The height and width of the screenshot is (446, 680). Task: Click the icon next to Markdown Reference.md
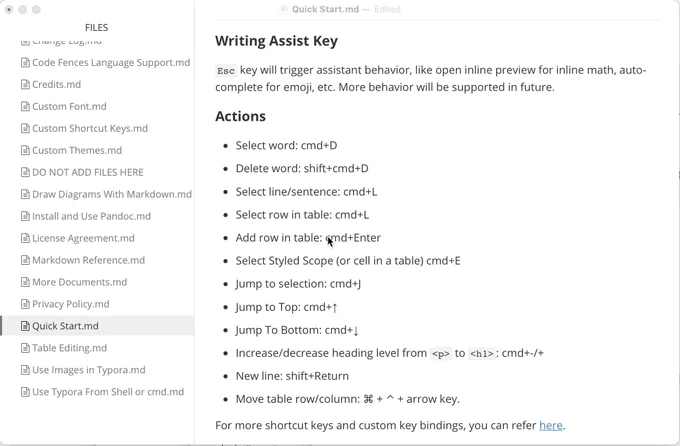click(x=26, y=260)
